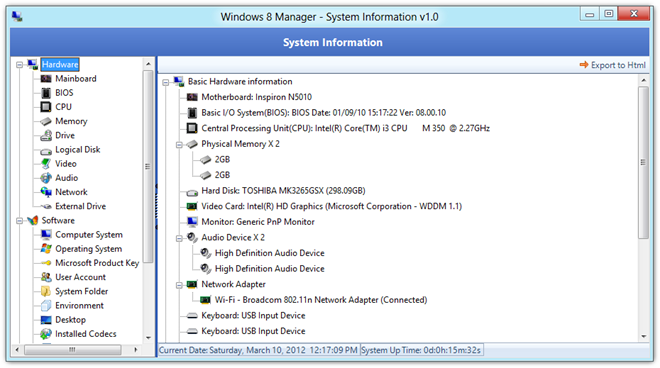Click the sidebar scroll left arrow
Screen dimensions: 660x368
(17, 349)
